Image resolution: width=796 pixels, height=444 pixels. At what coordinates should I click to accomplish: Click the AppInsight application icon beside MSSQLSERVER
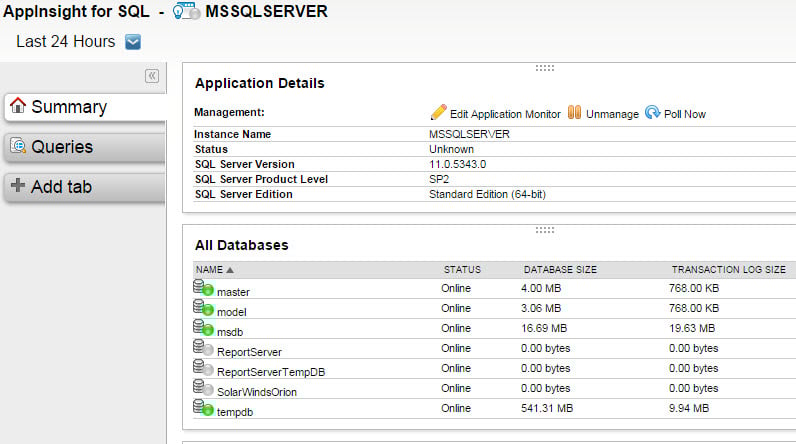click(x=186, y=11)
